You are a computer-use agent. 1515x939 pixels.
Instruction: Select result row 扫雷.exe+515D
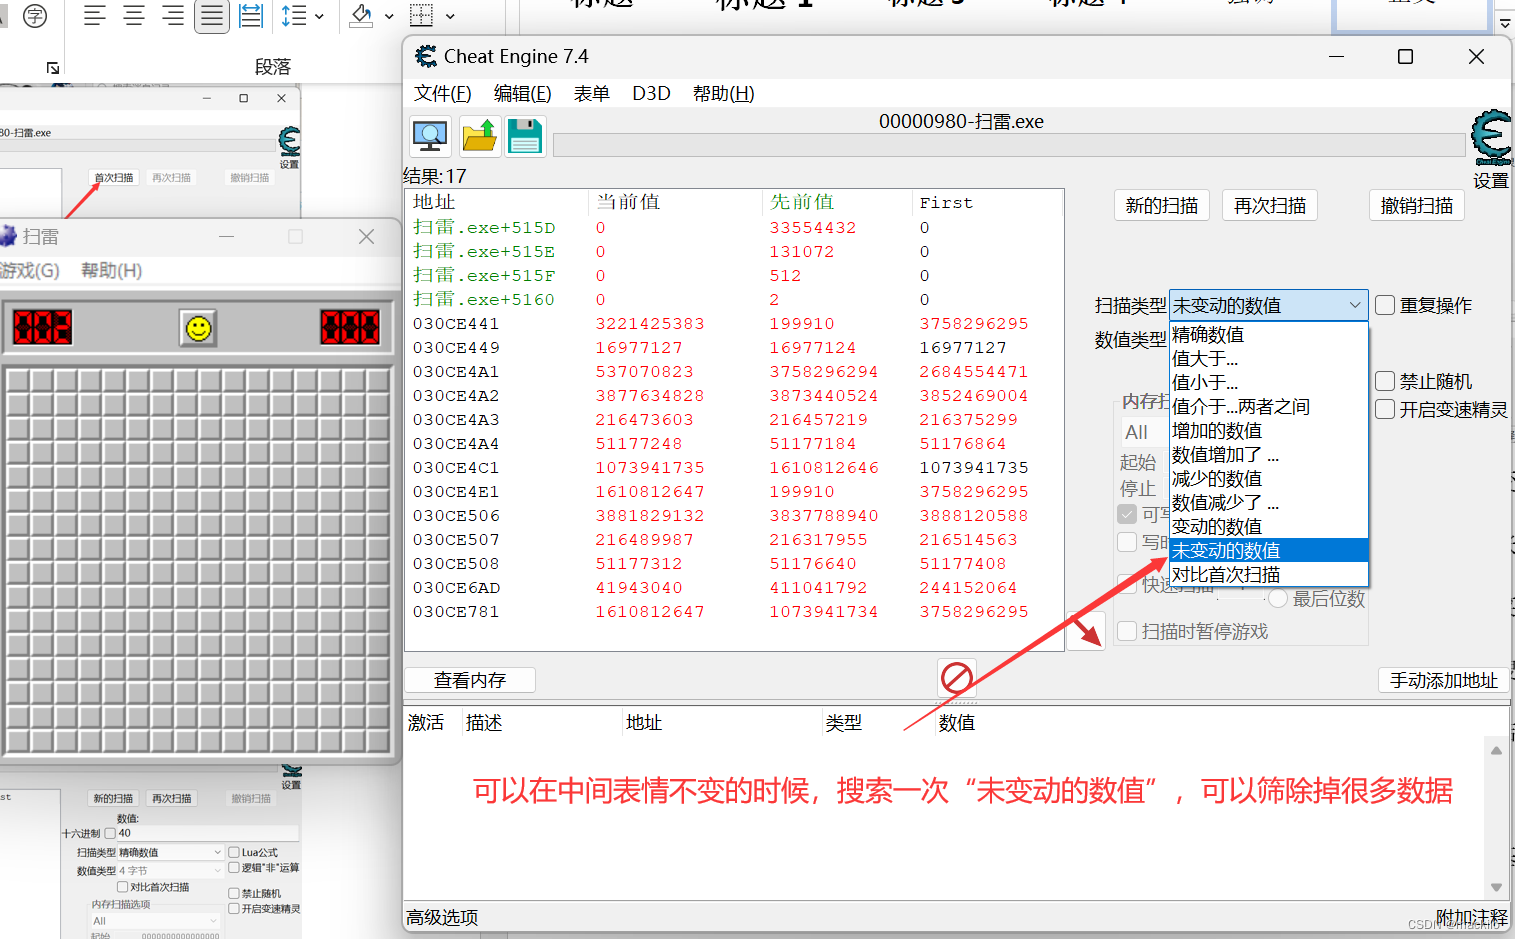click(x=734, y=227)
